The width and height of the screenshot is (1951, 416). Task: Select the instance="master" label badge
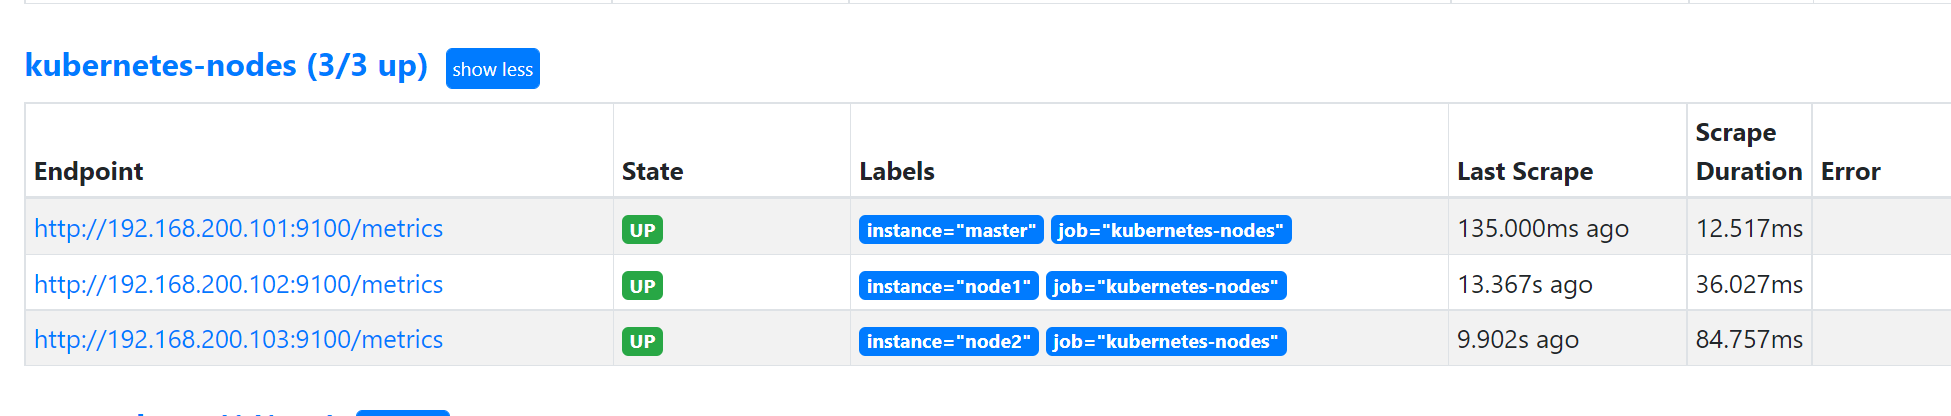[951, 230]
